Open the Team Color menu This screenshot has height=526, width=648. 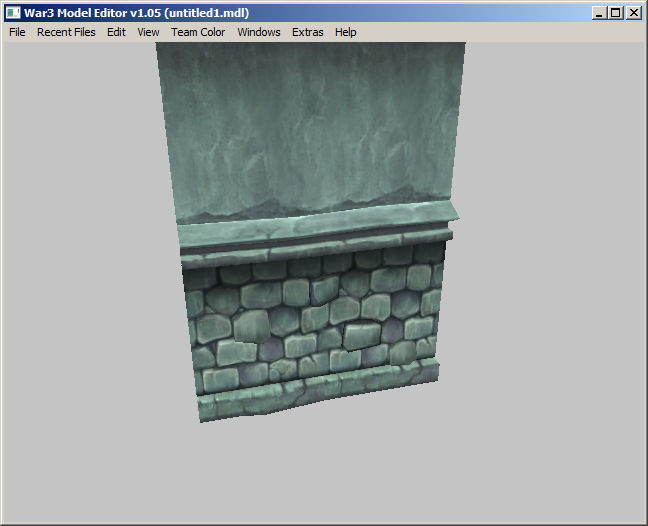(x=198, y=32)
